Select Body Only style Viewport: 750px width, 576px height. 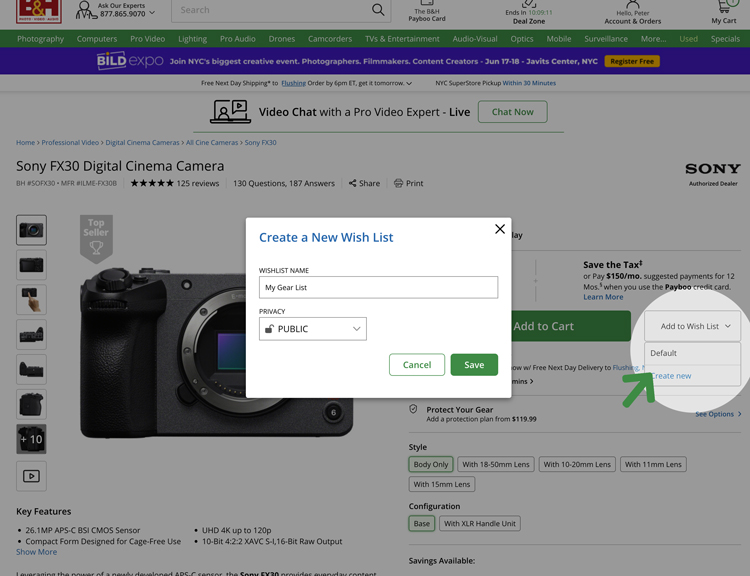[x=430, y=464]
